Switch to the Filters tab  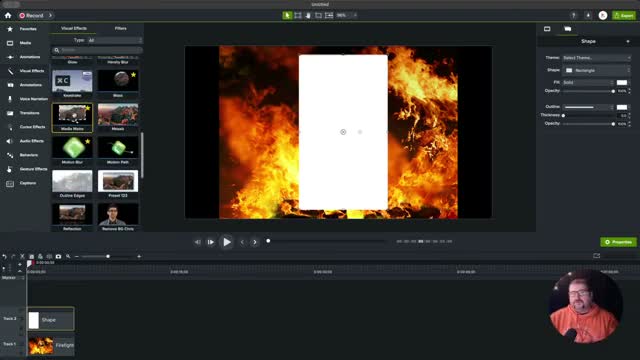tap(120, 29)
